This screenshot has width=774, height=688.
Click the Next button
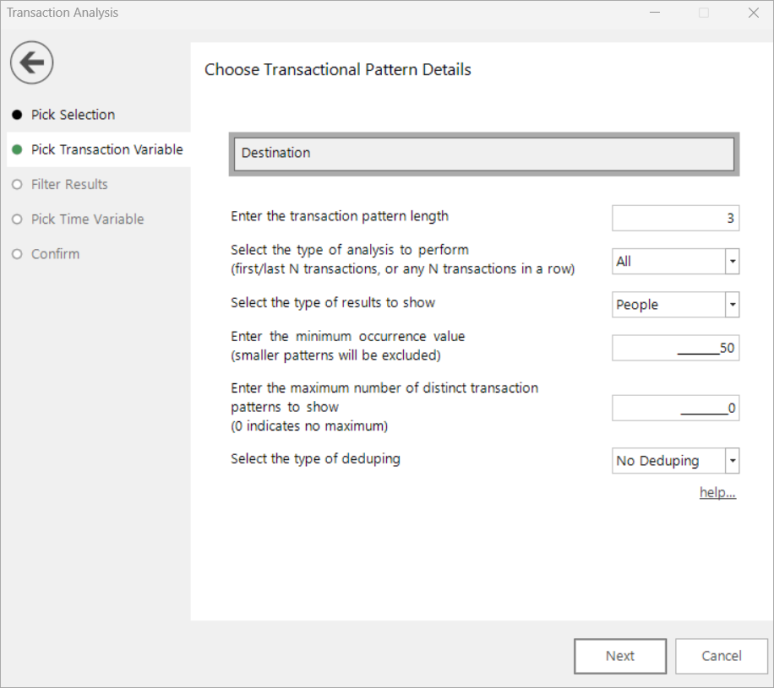pyautogui.click(x=620, y=656)
